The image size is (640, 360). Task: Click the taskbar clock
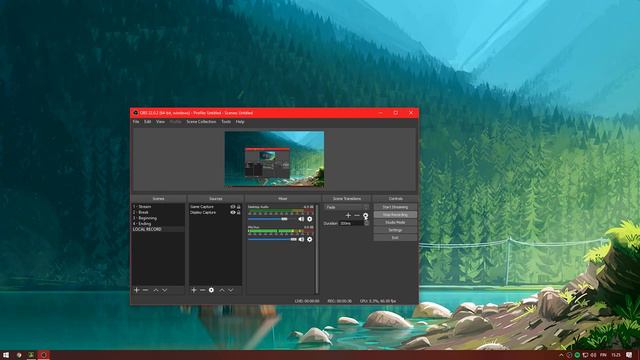616,356
